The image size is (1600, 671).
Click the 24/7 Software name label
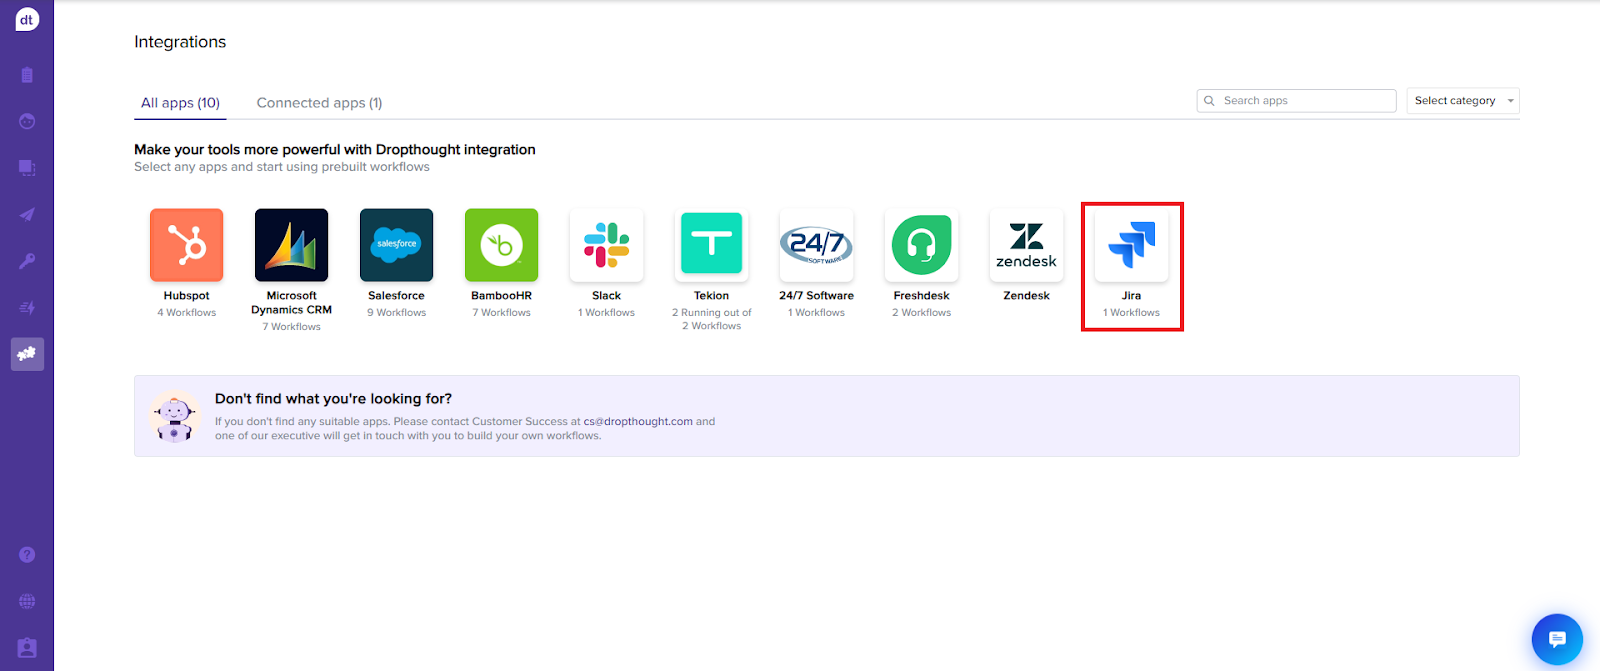[x=817, y=296]
